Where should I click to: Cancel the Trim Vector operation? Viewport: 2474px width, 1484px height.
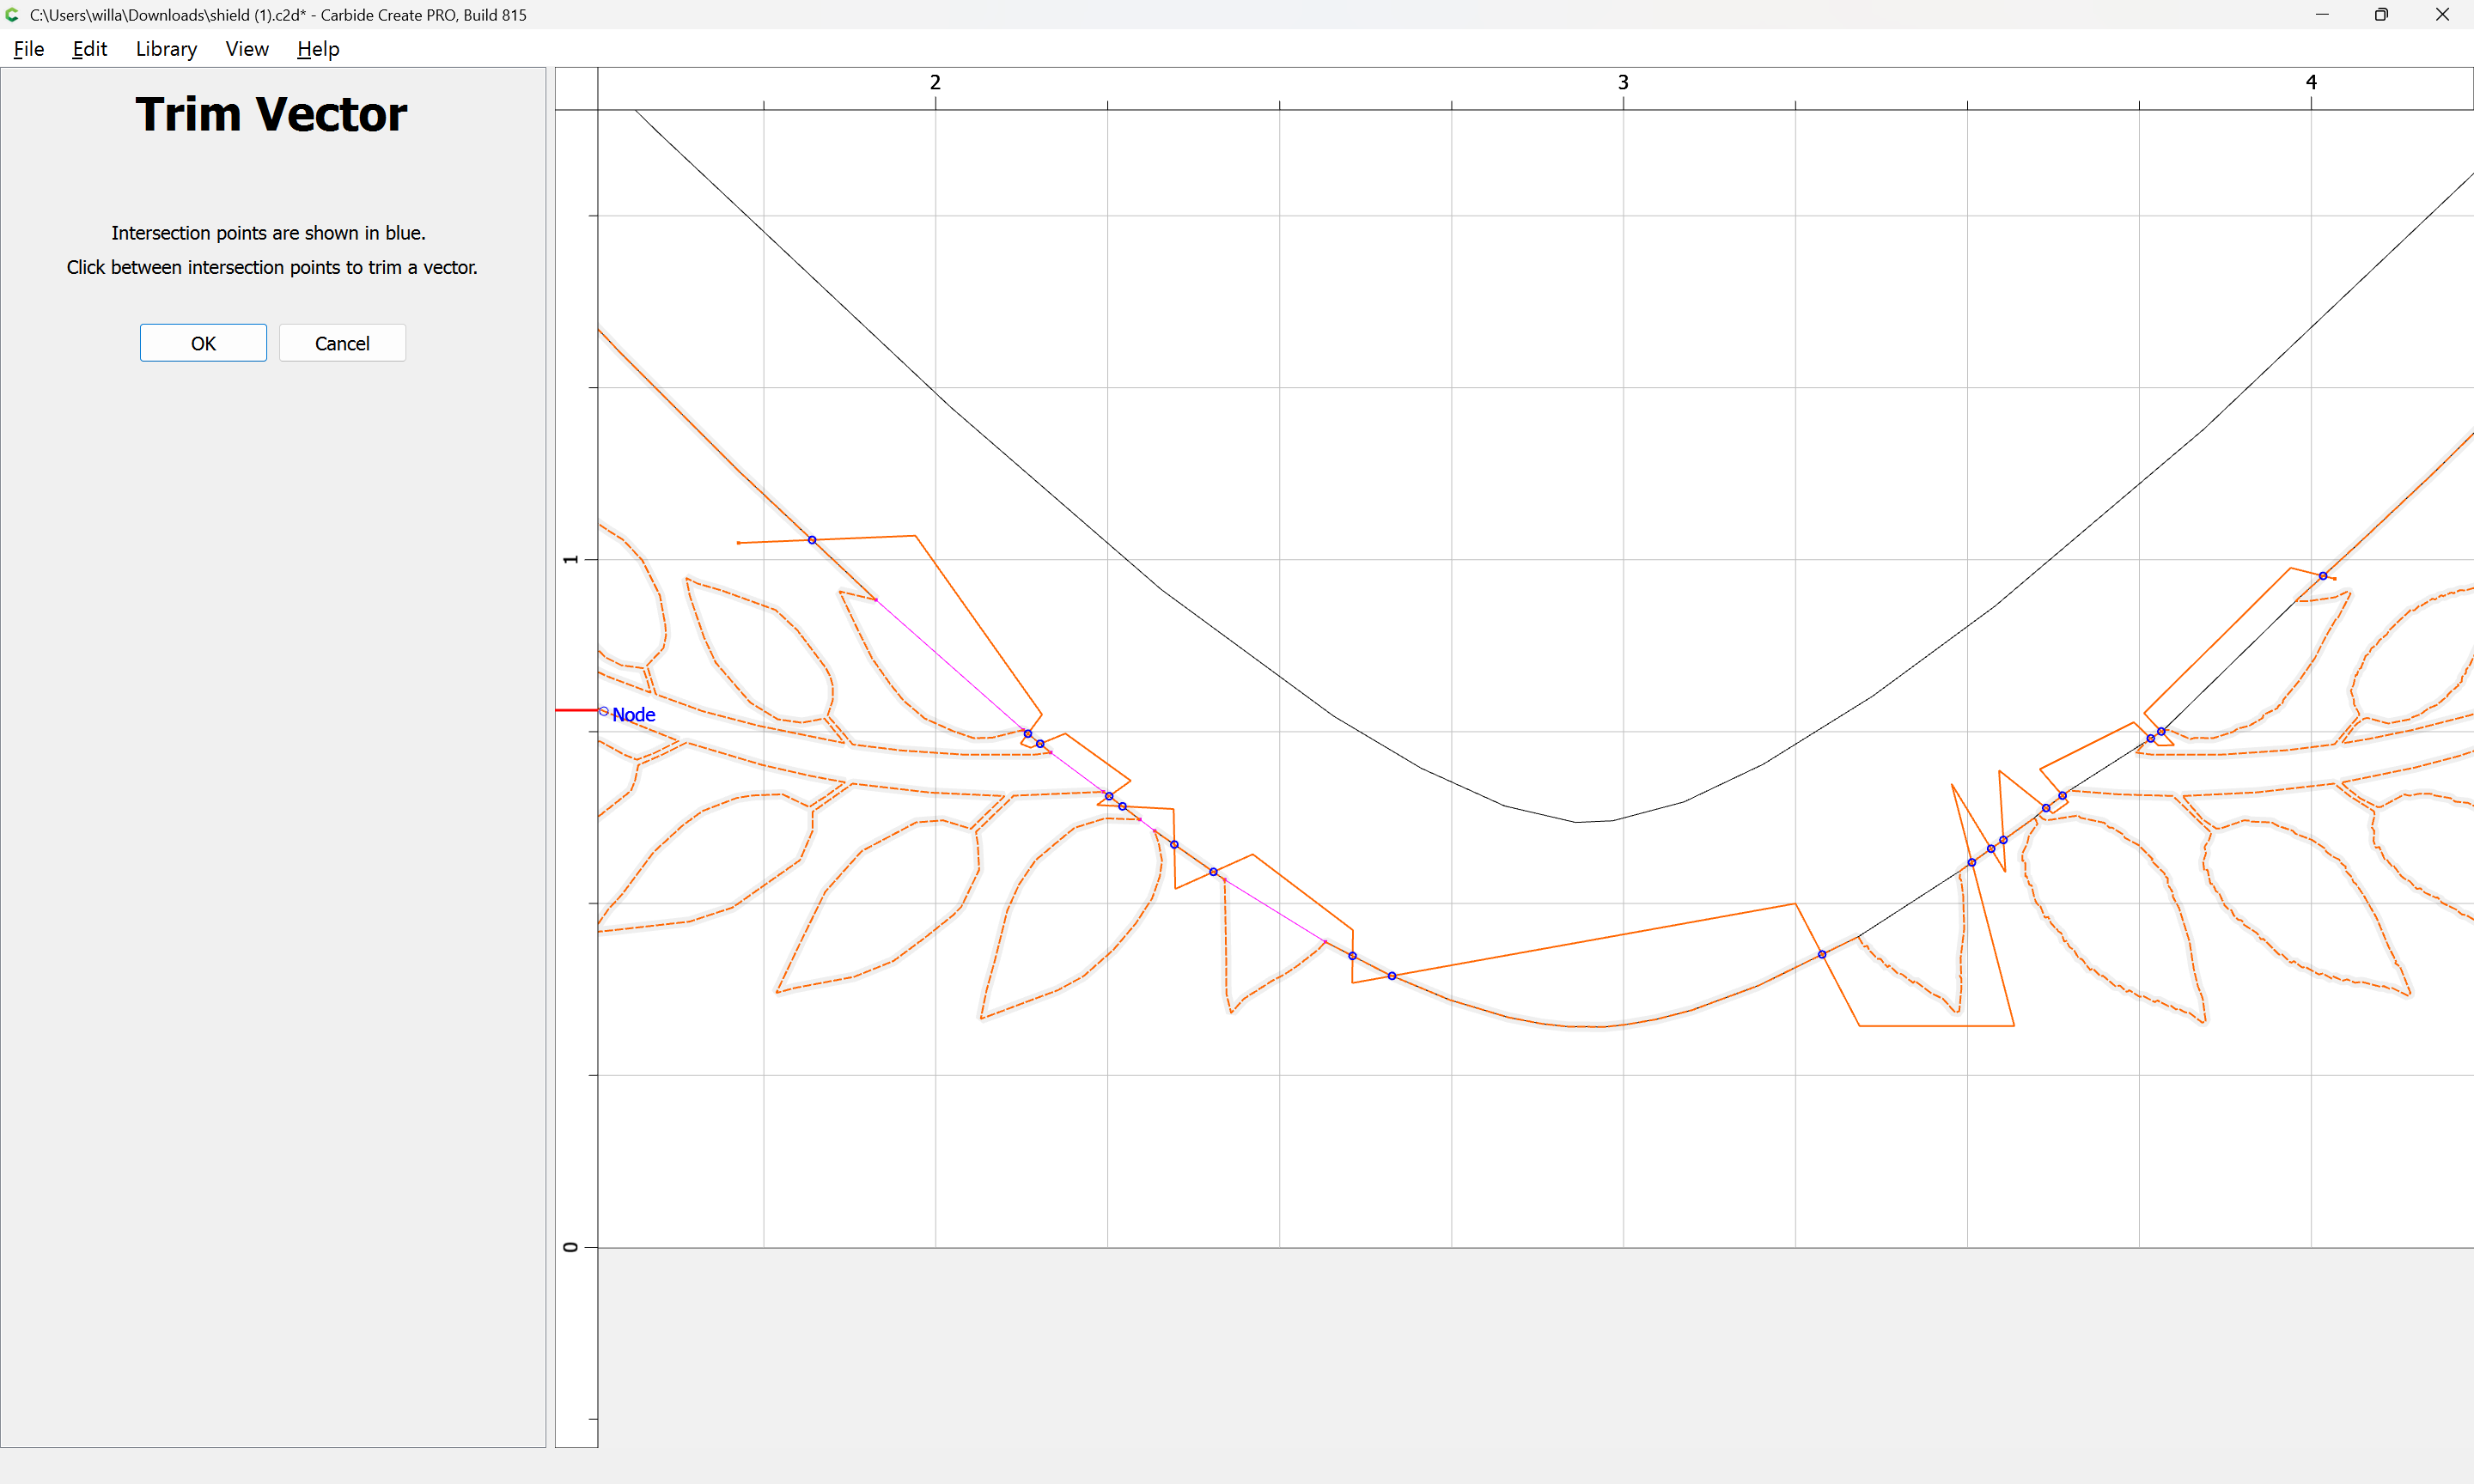click(342, 343)
